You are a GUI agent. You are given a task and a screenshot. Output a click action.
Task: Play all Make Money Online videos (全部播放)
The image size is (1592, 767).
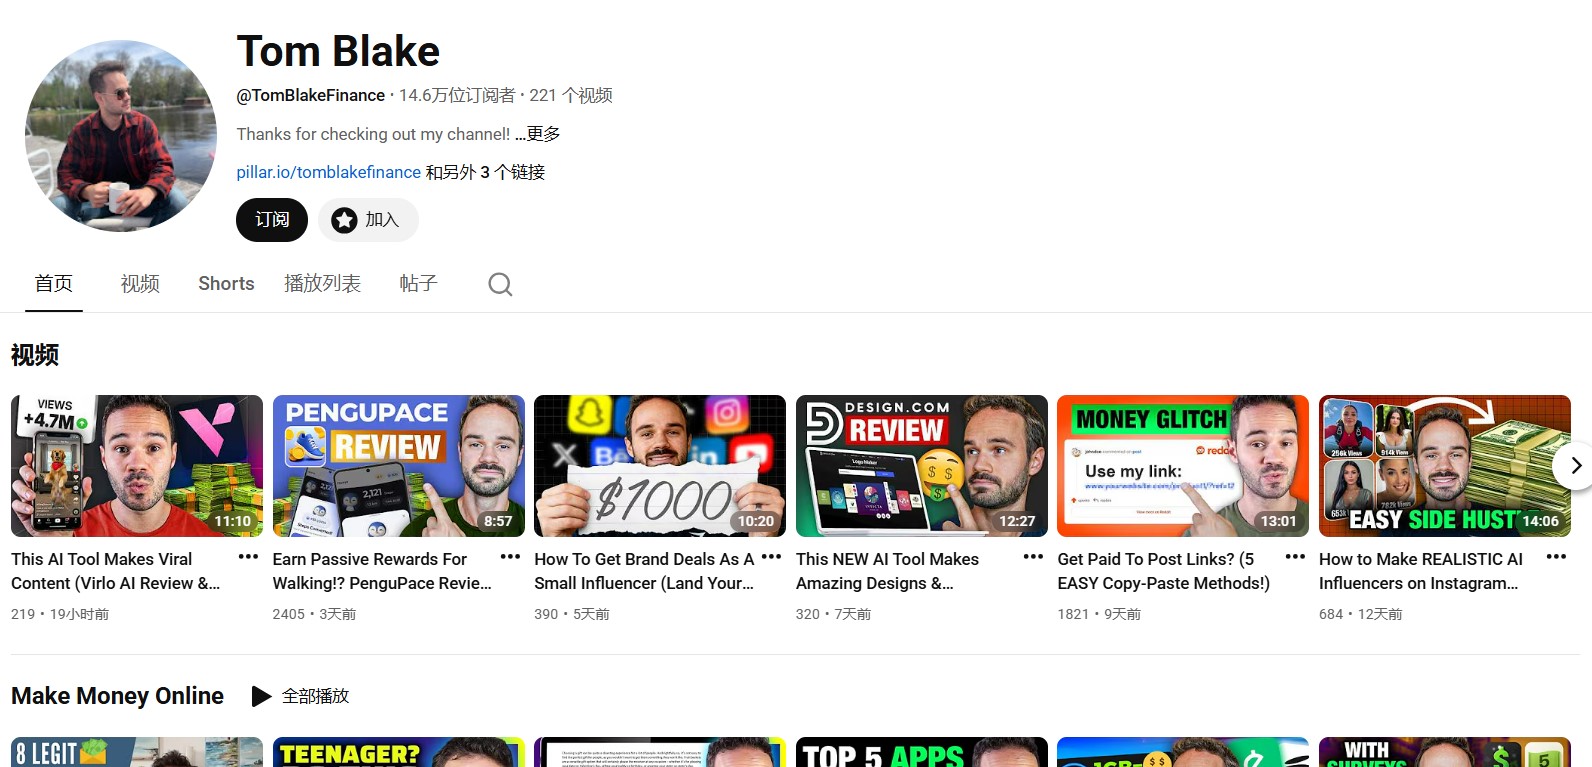[300, 696]
